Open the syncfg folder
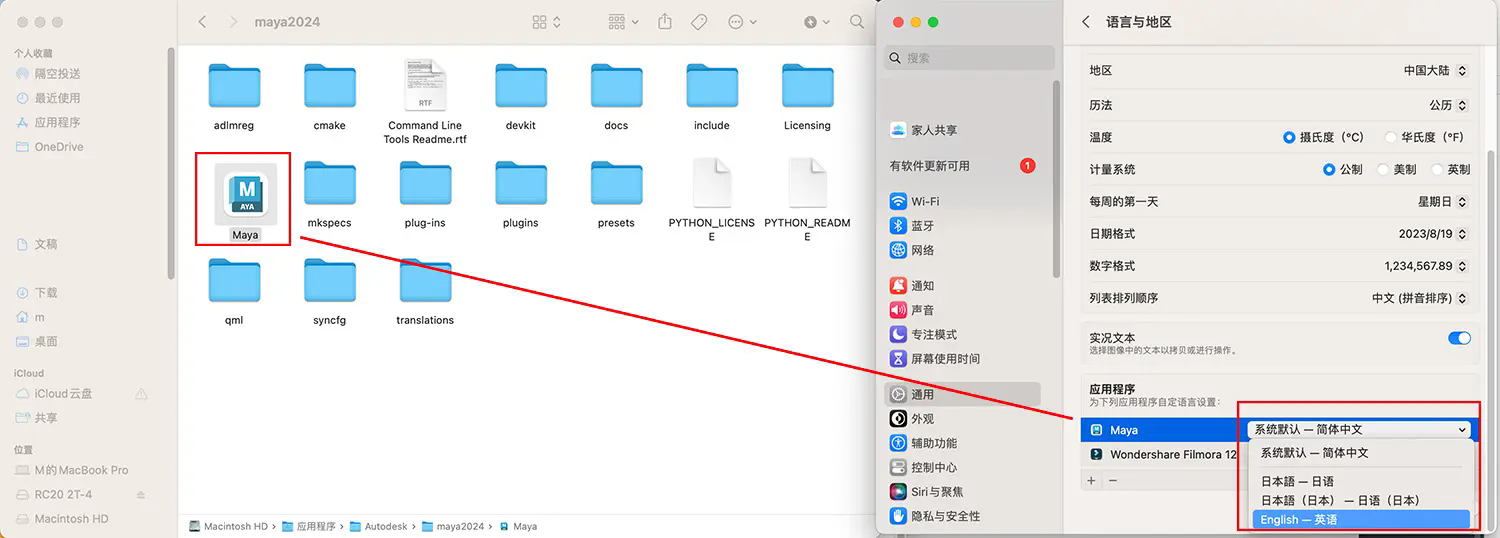This screenshot has height=538, width=1500. pos(330,281)
